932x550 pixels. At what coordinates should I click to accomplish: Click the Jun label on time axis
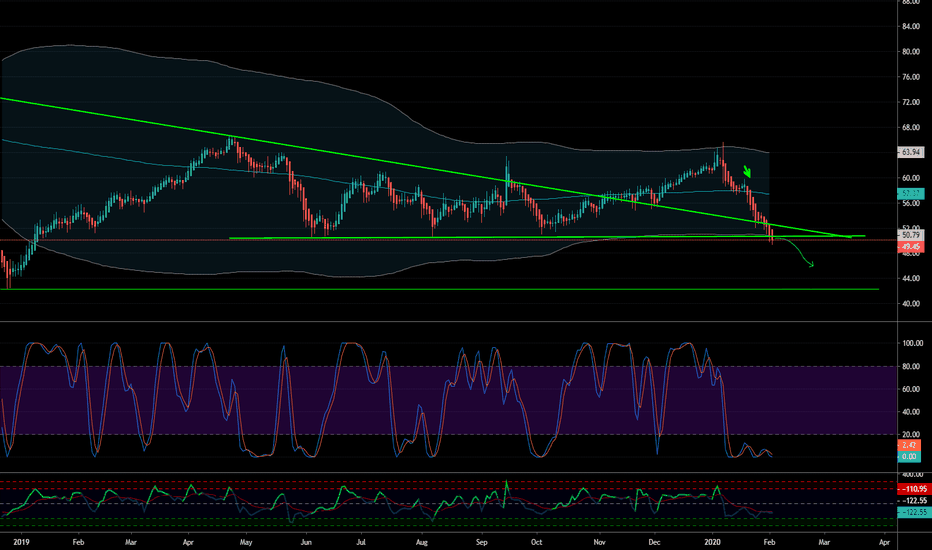(x=306, y=542)
